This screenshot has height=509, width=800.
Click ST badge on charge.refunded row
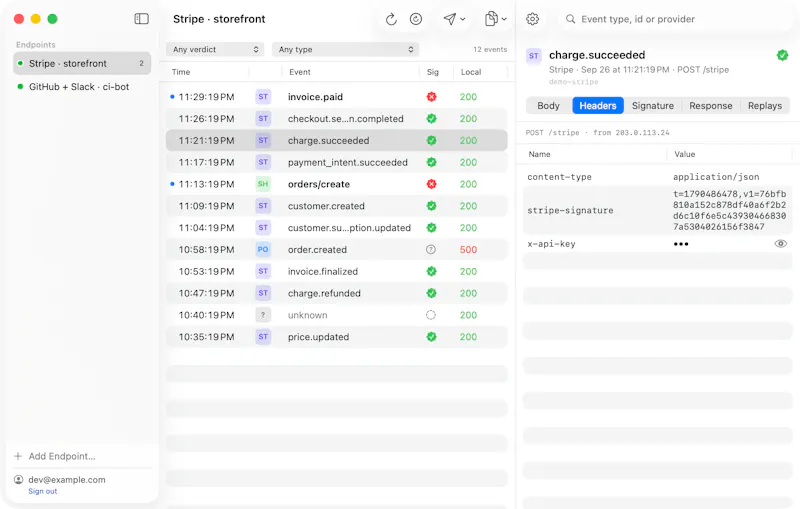point(263,293)
